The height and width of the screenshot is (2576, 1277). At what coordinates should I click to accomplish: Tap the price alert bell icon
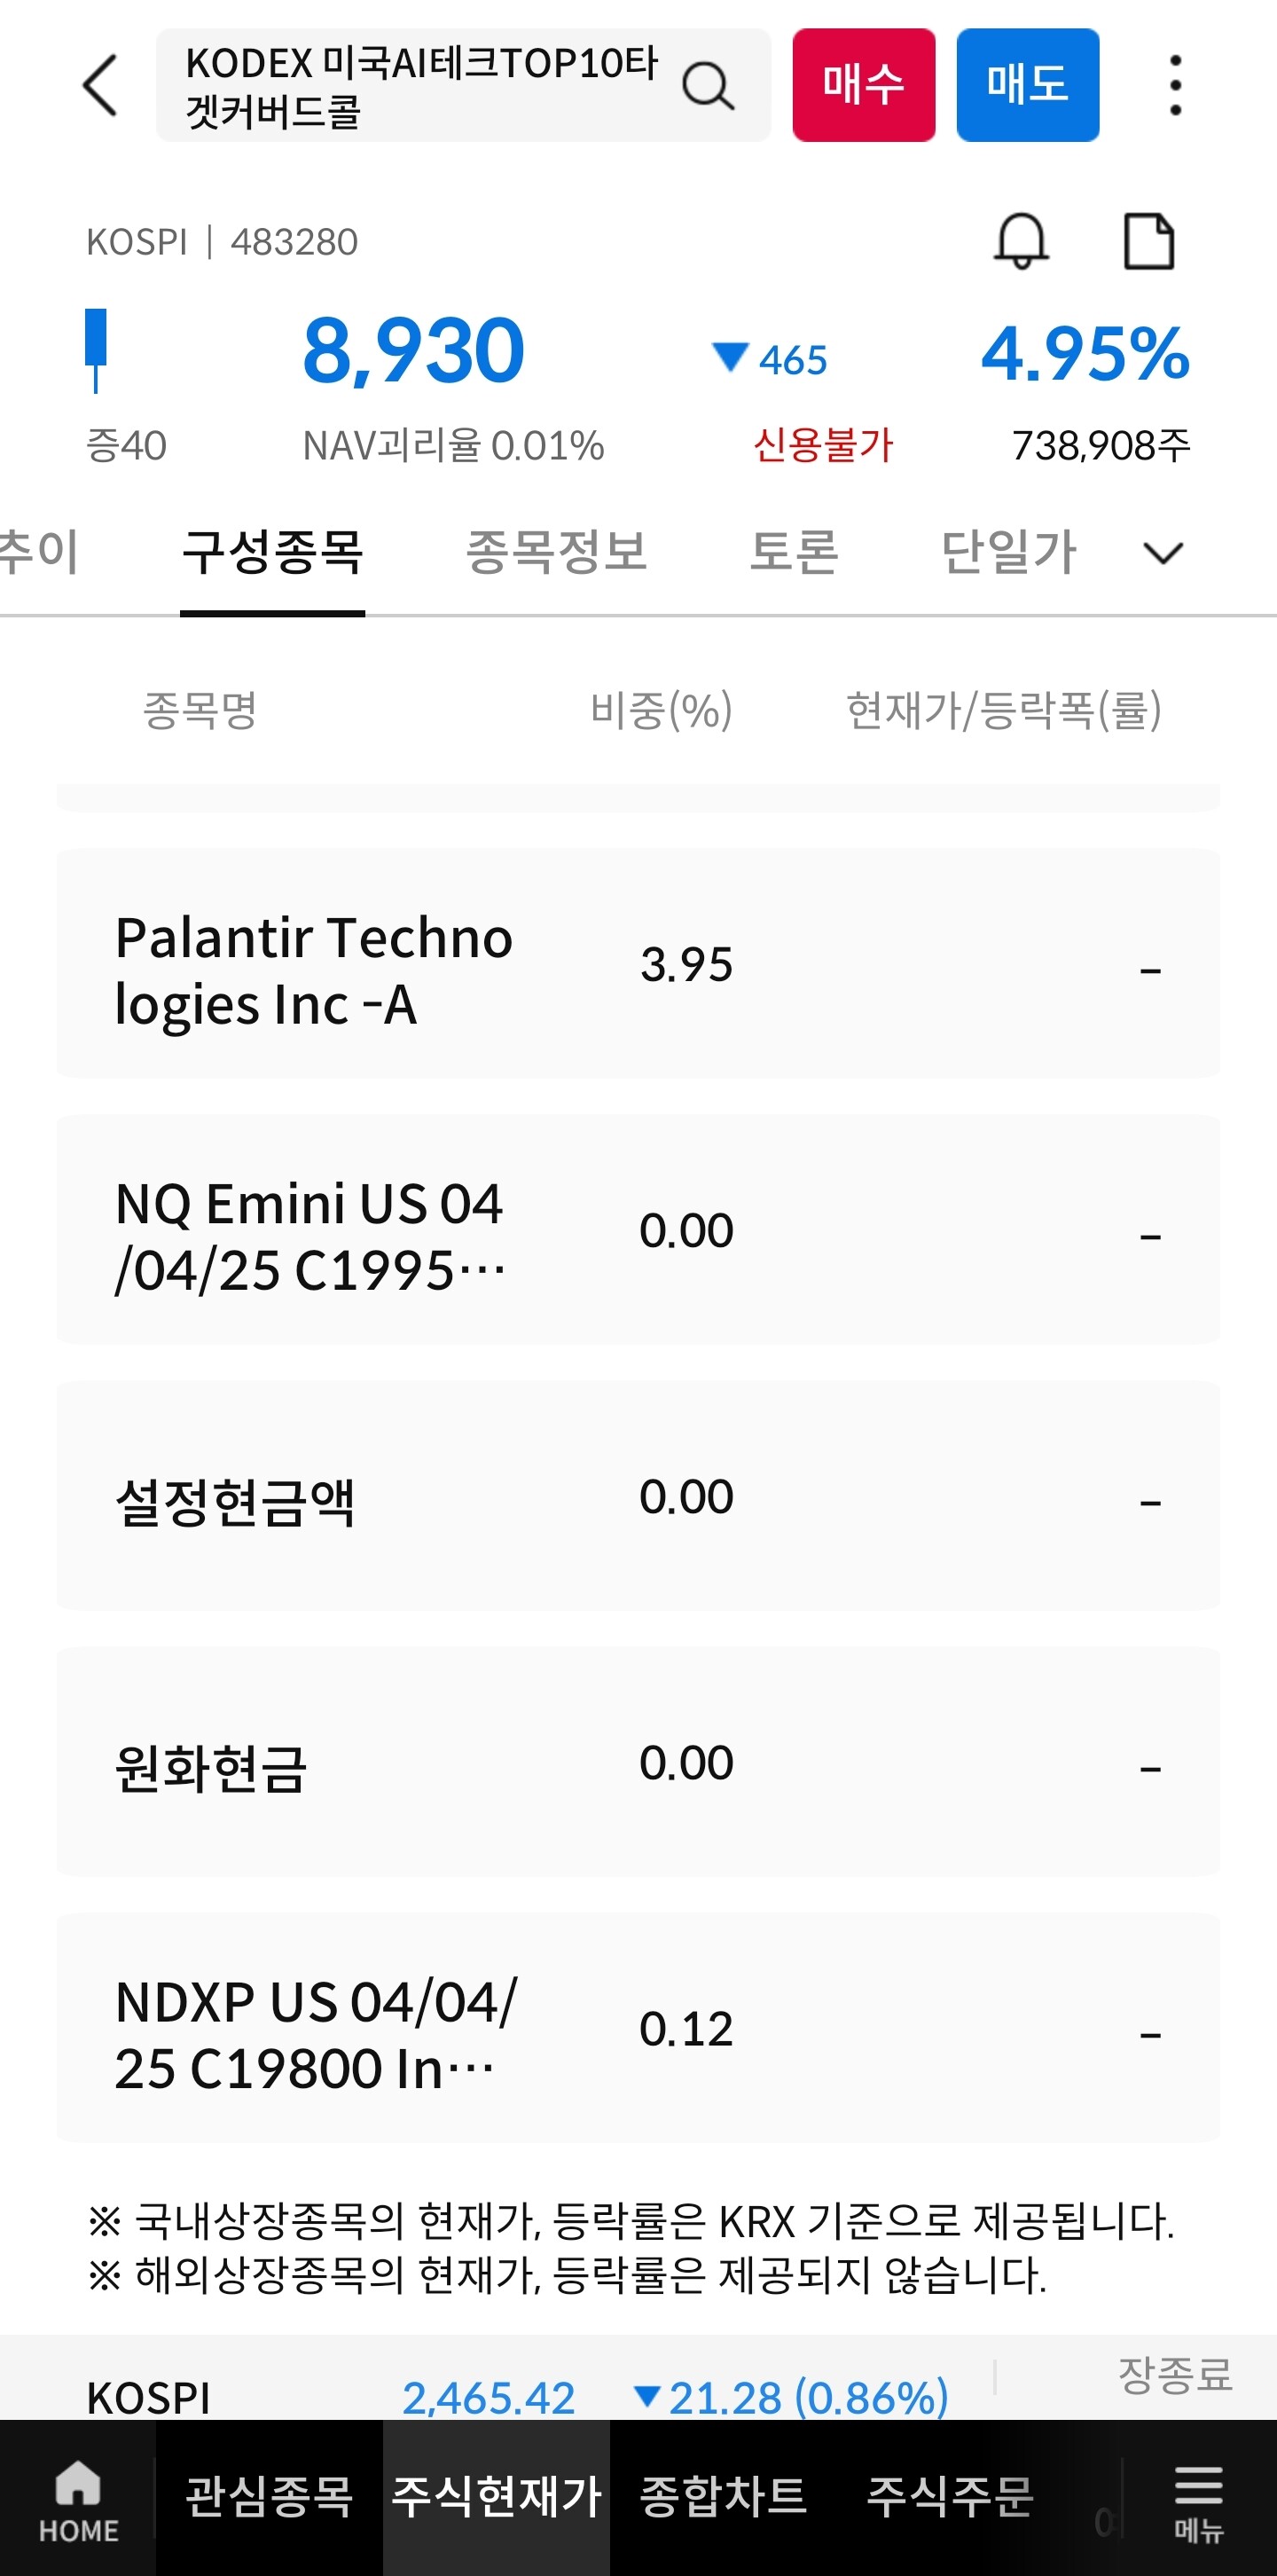point(1021,241)
